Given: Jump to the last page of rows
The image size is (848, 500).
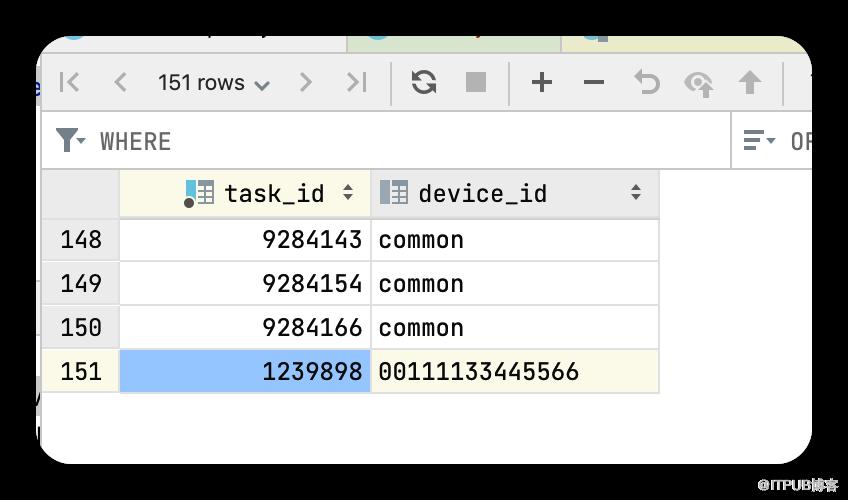Looking at the screenshot, I should (357, 83).
